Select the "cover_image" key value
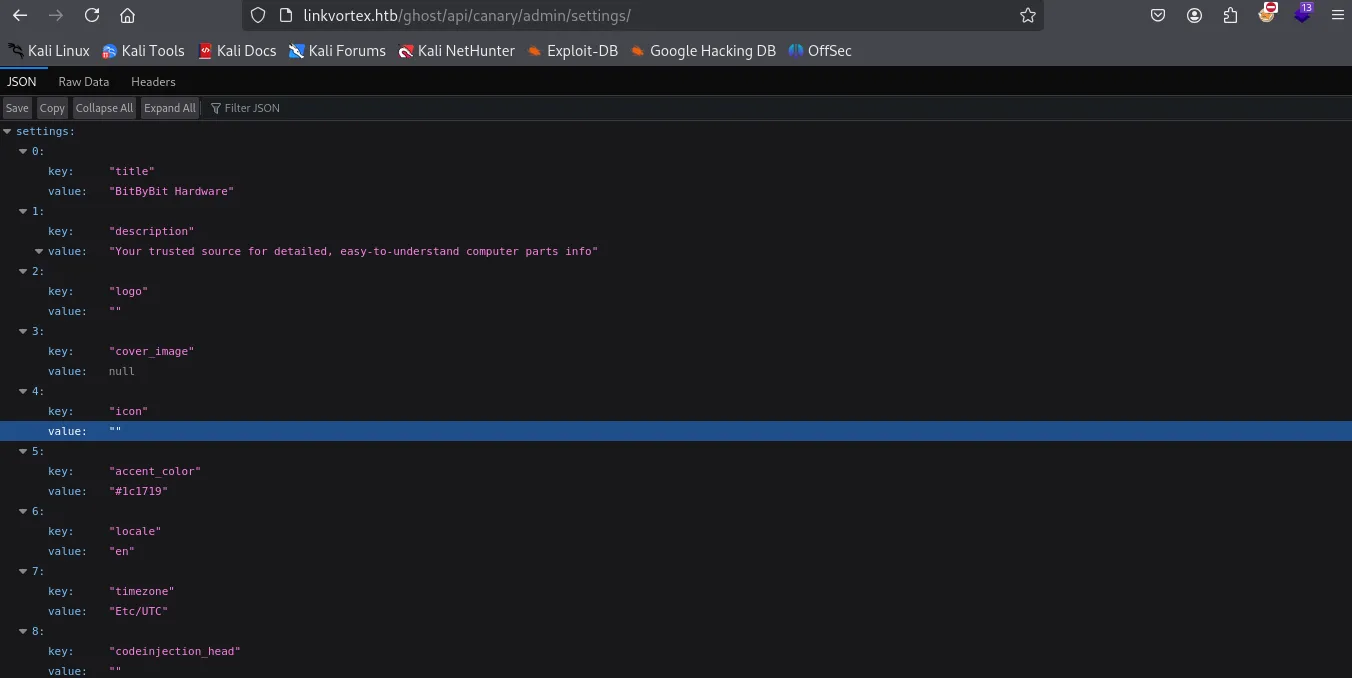 point(151,351)
